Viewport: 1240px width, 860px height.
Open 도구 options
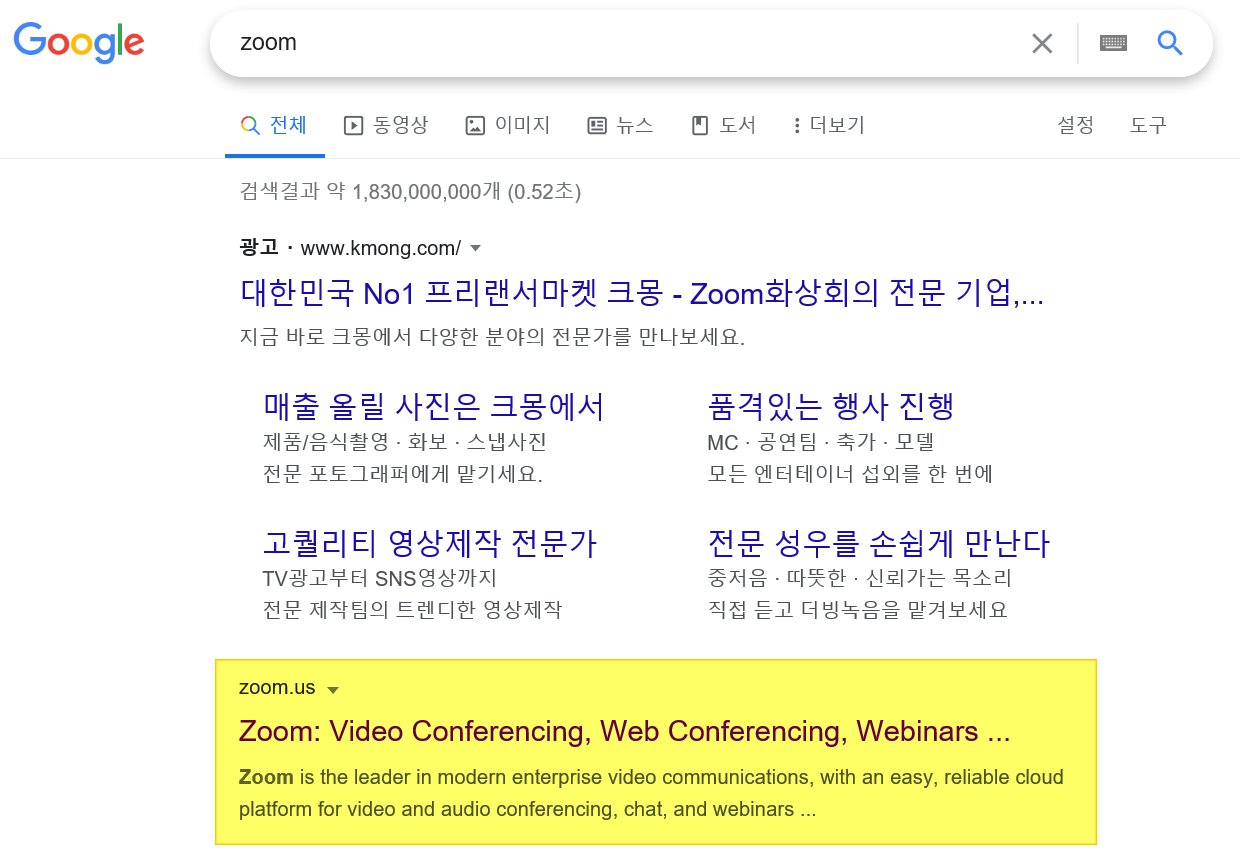pos(1148,126)
